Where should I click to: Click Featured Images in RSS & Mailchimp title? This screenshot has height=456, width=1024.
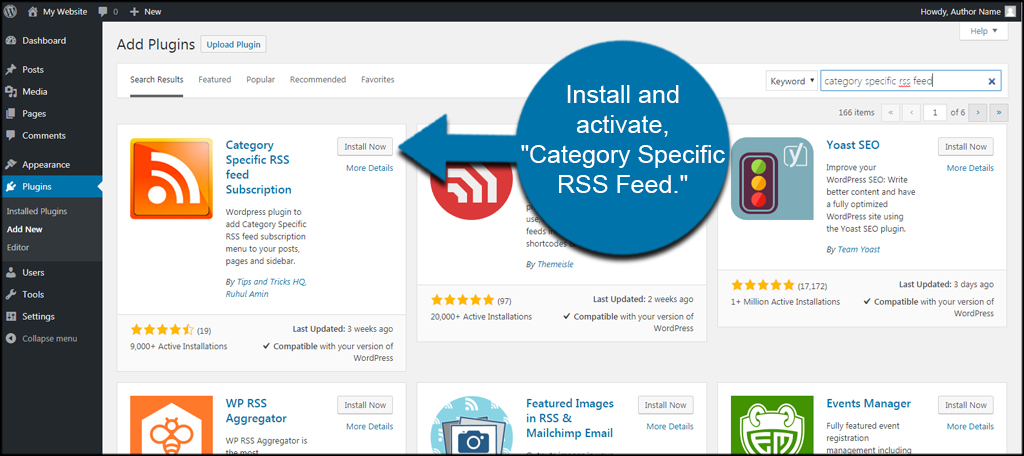(569, 418)
